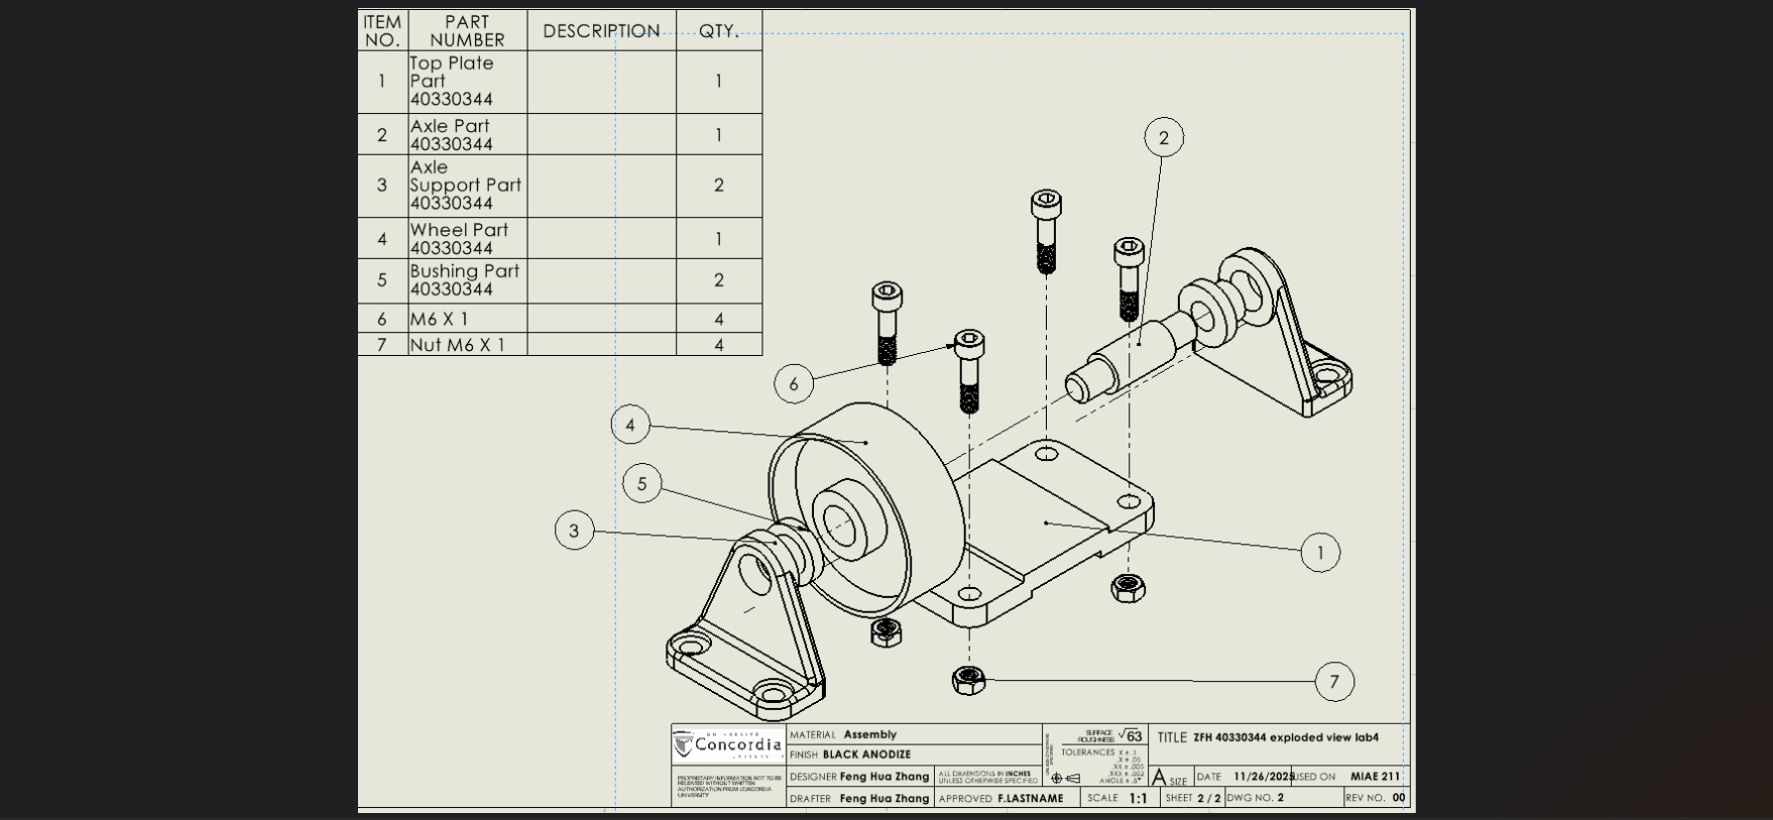The height and width of the screenshot is (820, 1773).
Task: Select balloon number 2 above the axle
Action: 1163,138
